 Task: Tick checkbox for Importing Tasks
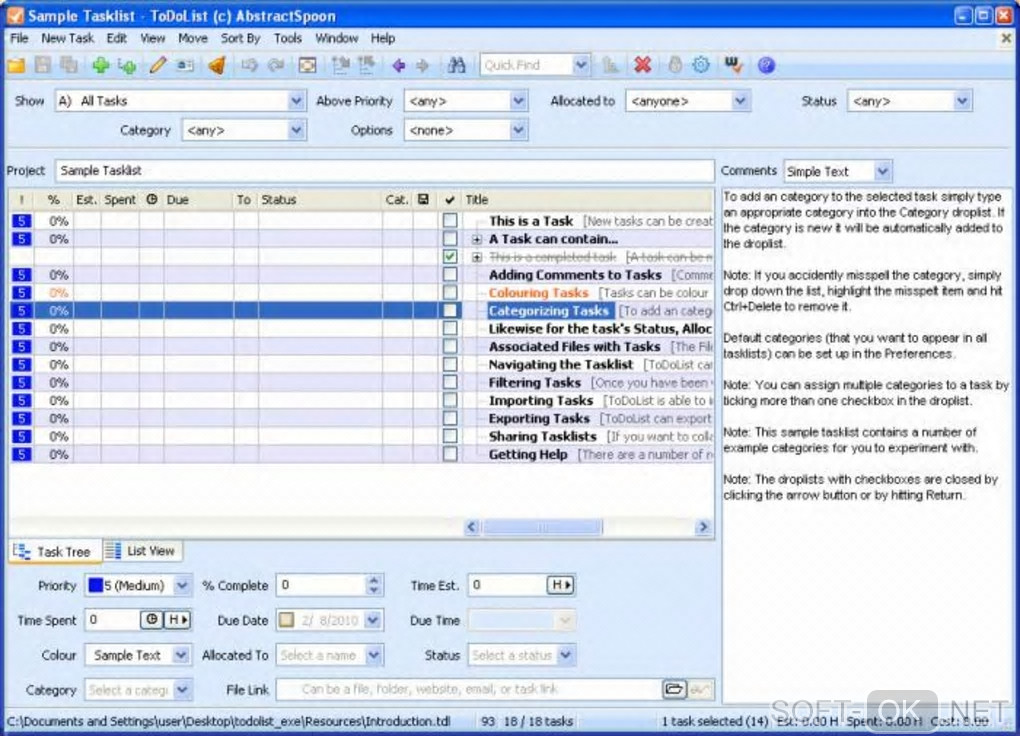(450, 400)
